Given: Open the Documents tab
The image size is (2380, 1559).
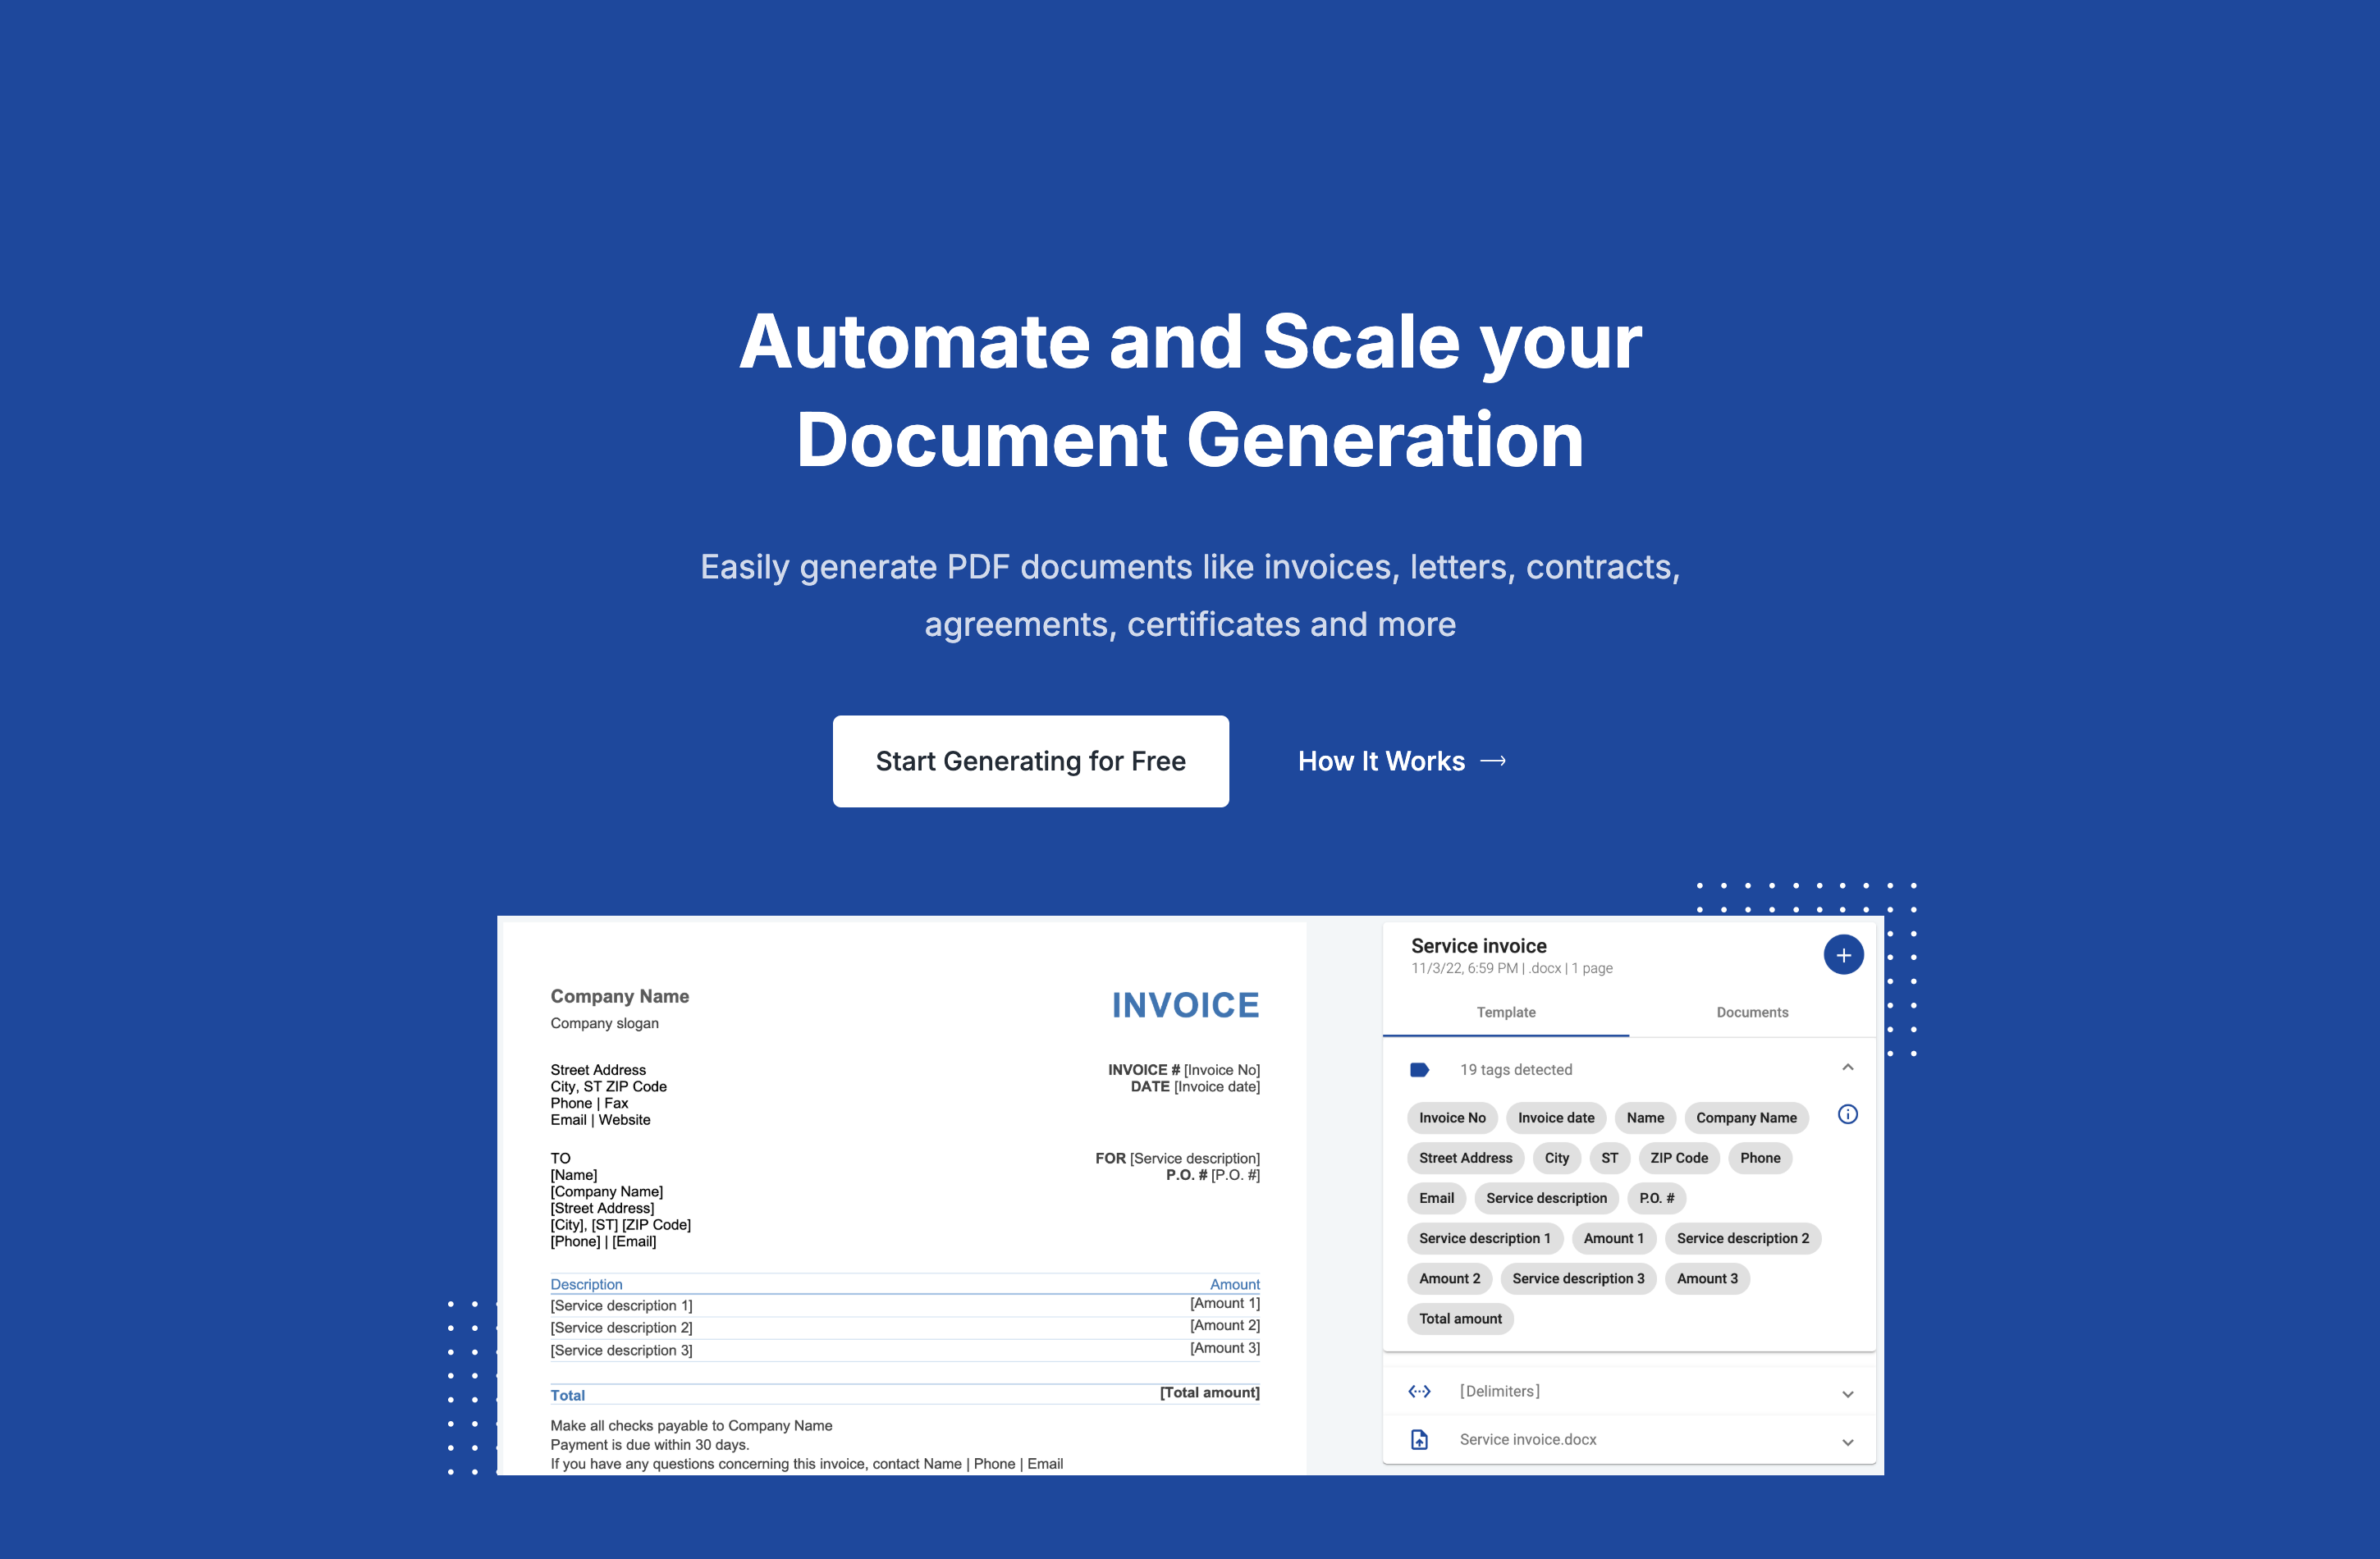Looking at the screenshot, I should (1752, 1012).
